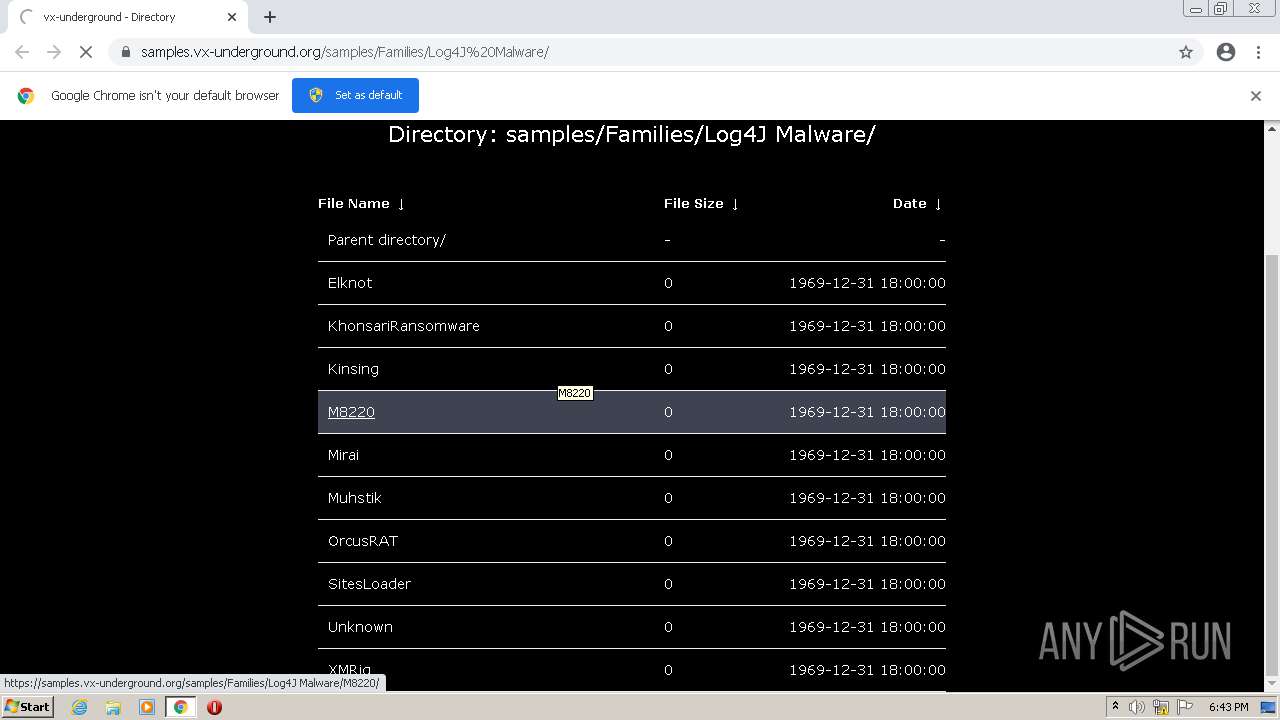1280x720 pixels.
Task: Open the Kinsing folder
Action: pyautogui.click(x=353, y=369)
